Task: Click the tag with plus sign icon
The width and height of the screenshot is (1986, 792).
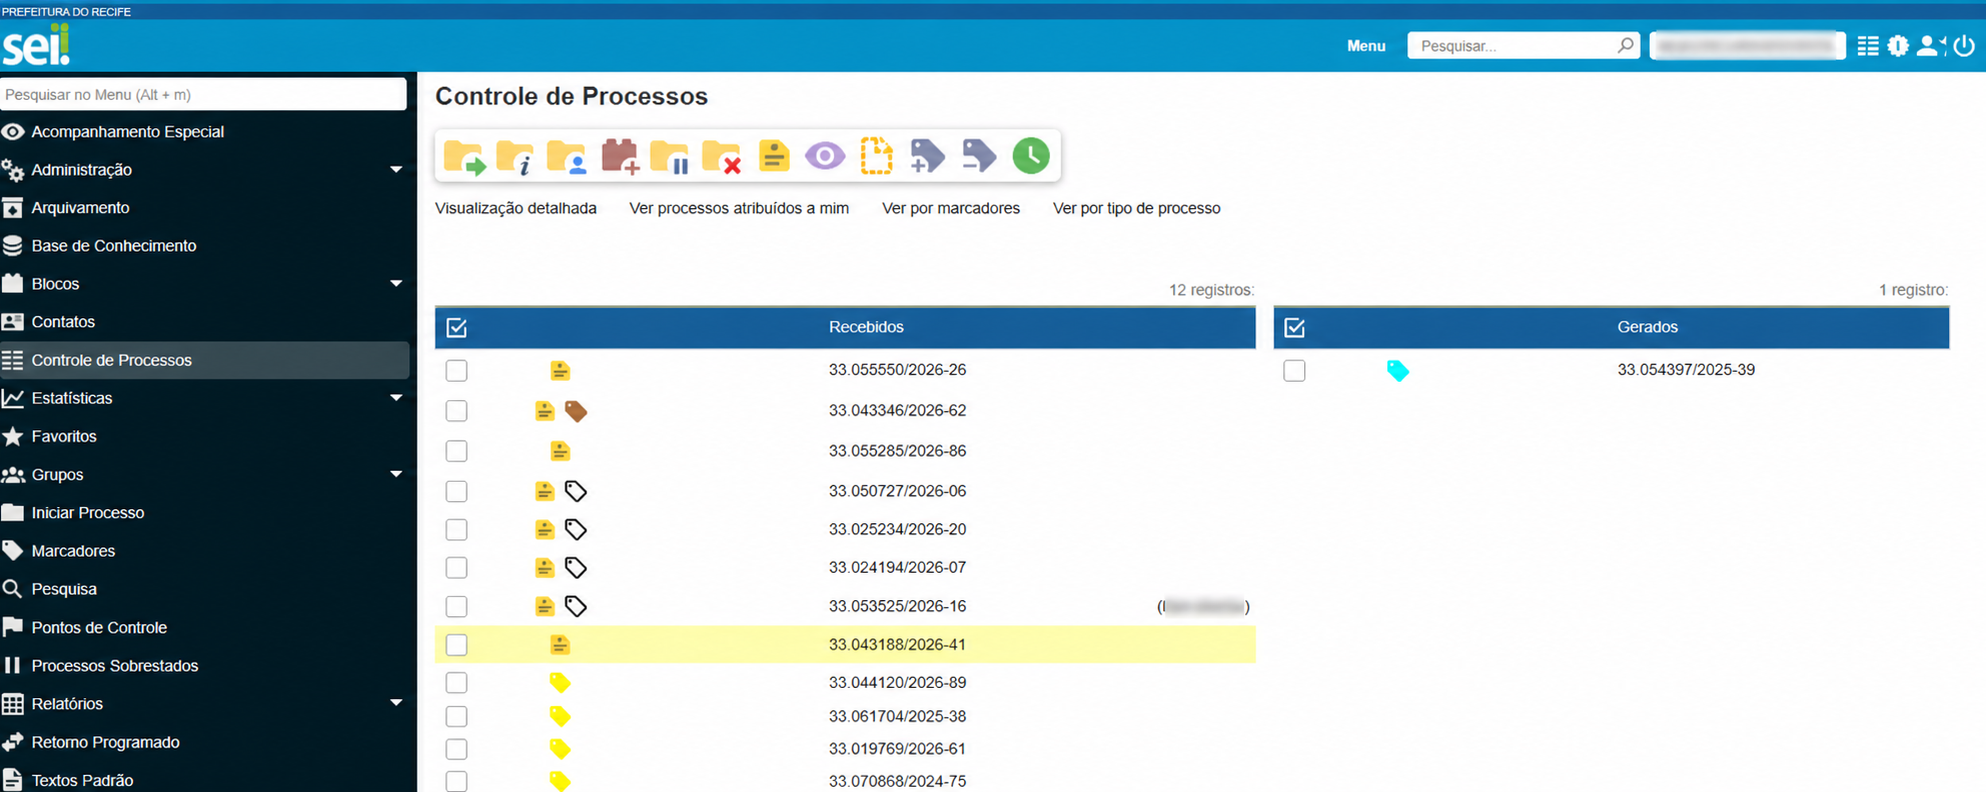Action: tap(927, 156)
